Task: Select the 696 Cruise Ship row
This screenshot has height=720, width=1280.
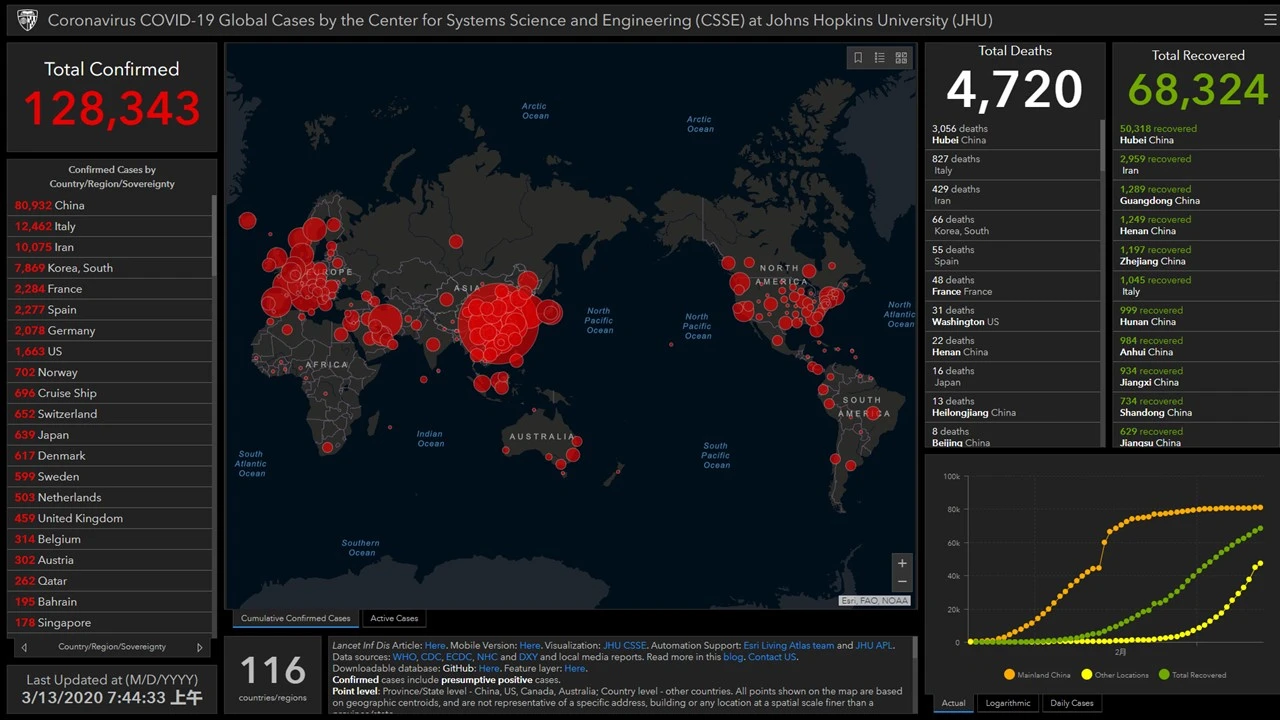Action: 110,393
